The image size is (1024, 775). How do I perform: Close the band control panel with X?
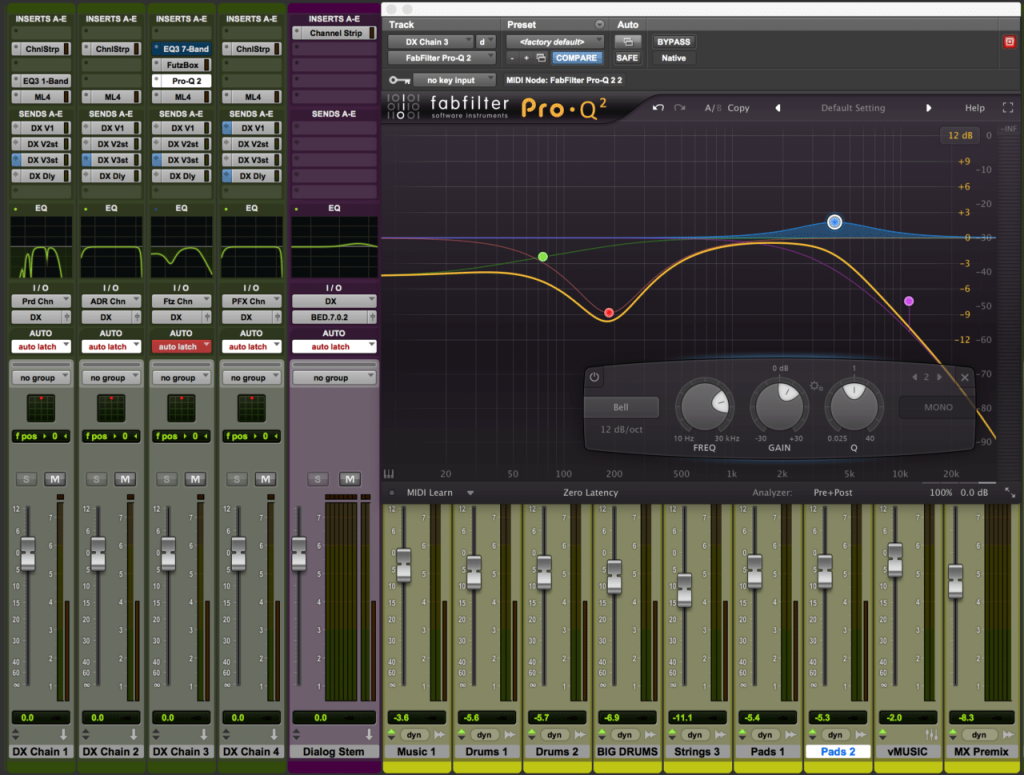click(x=965, y=377)
